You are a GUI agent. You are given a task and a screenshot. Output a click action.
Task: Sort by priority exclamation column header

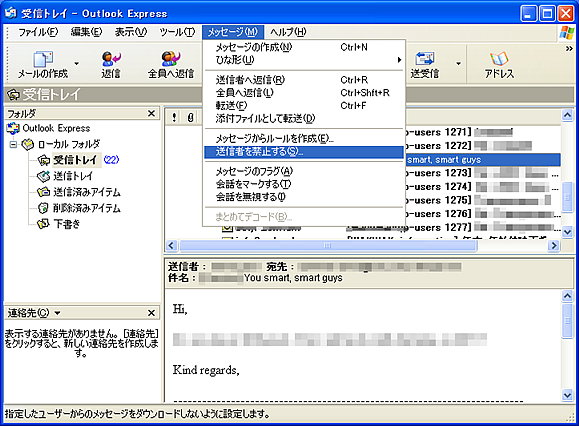pos(174,118)
